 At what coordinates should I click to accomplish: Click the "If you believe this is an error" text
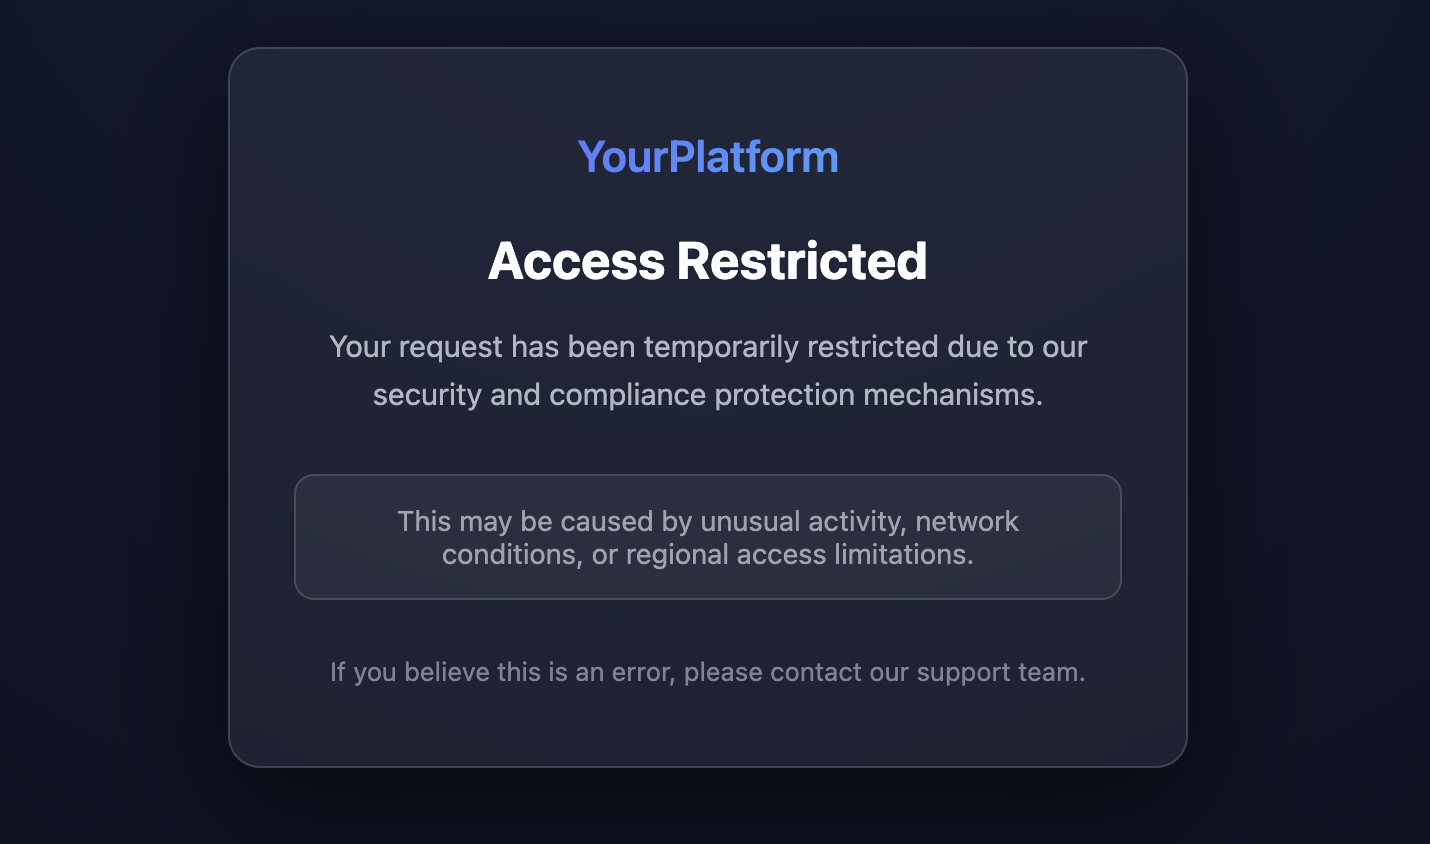tap(503, 672)
